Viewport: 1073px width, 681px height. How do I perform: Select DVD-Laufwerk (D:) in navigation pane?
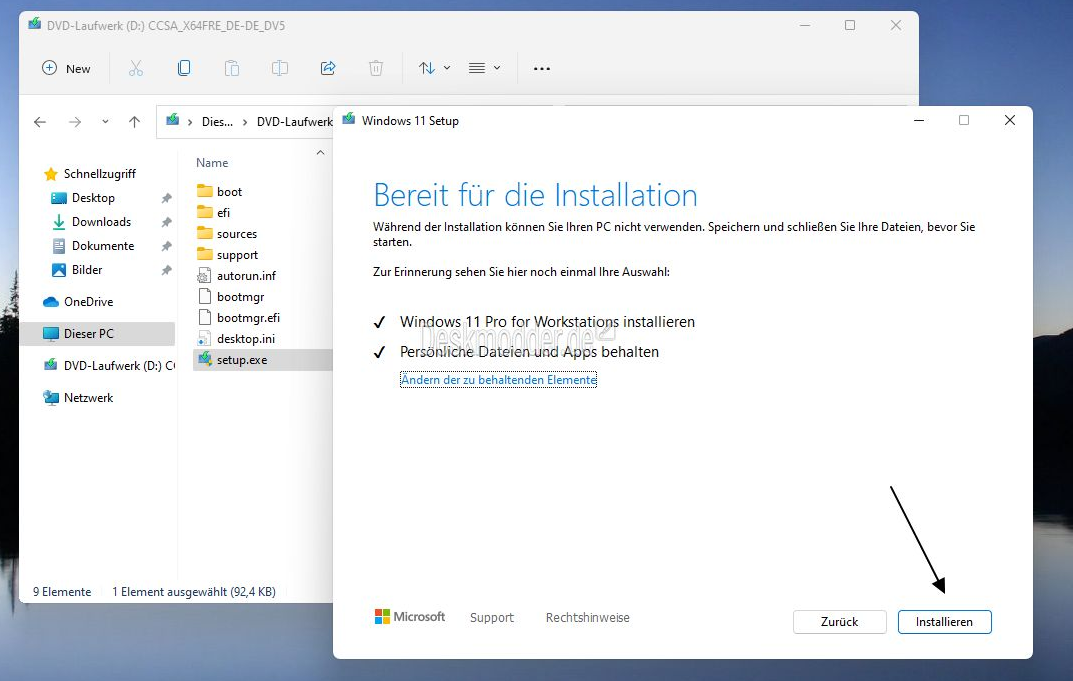click(x=109, y=365)
